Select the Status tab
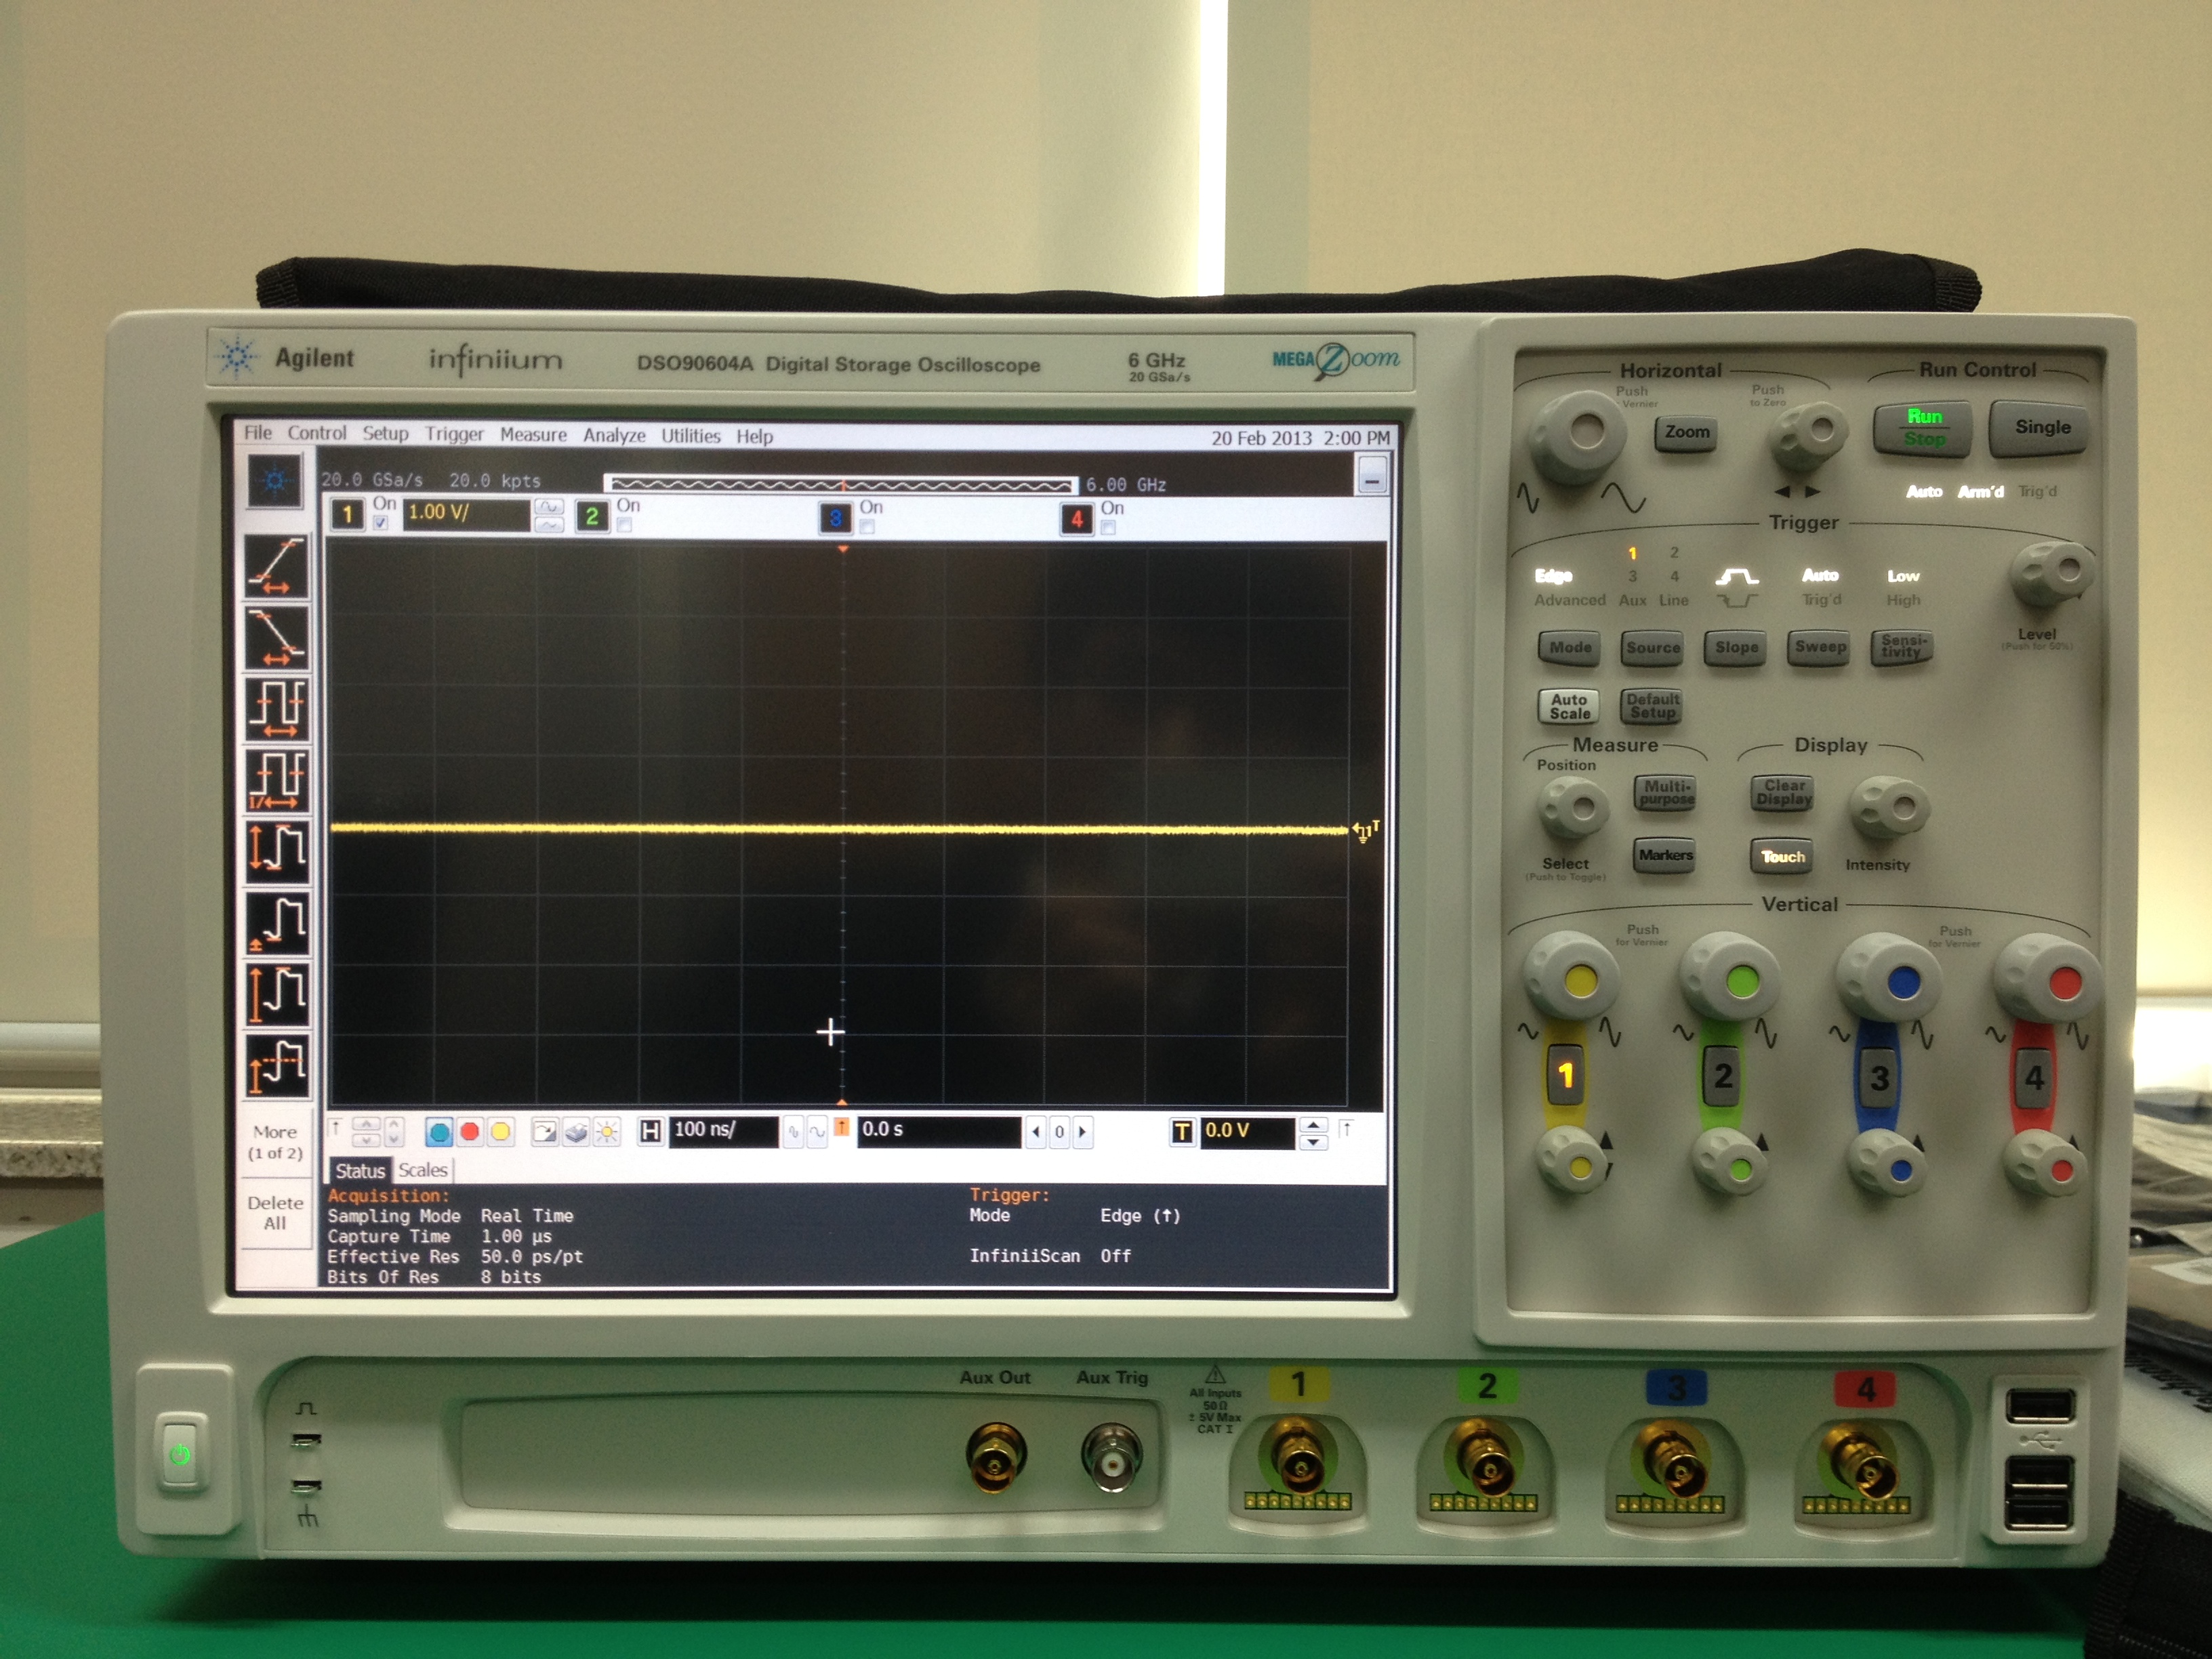2212x1659 pixels. (x=359, y=1171)
